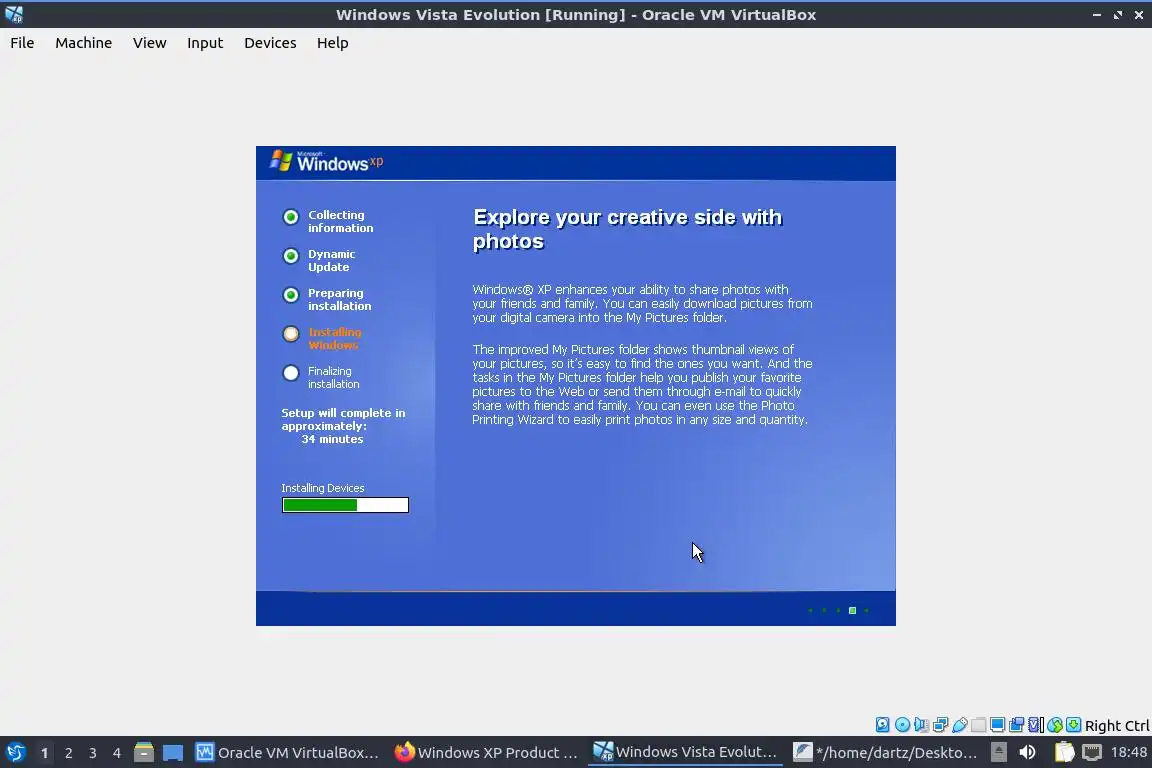This screenshot has width=1152, height=768.
Task: Click the audio indicator icon
Action: 921,725
